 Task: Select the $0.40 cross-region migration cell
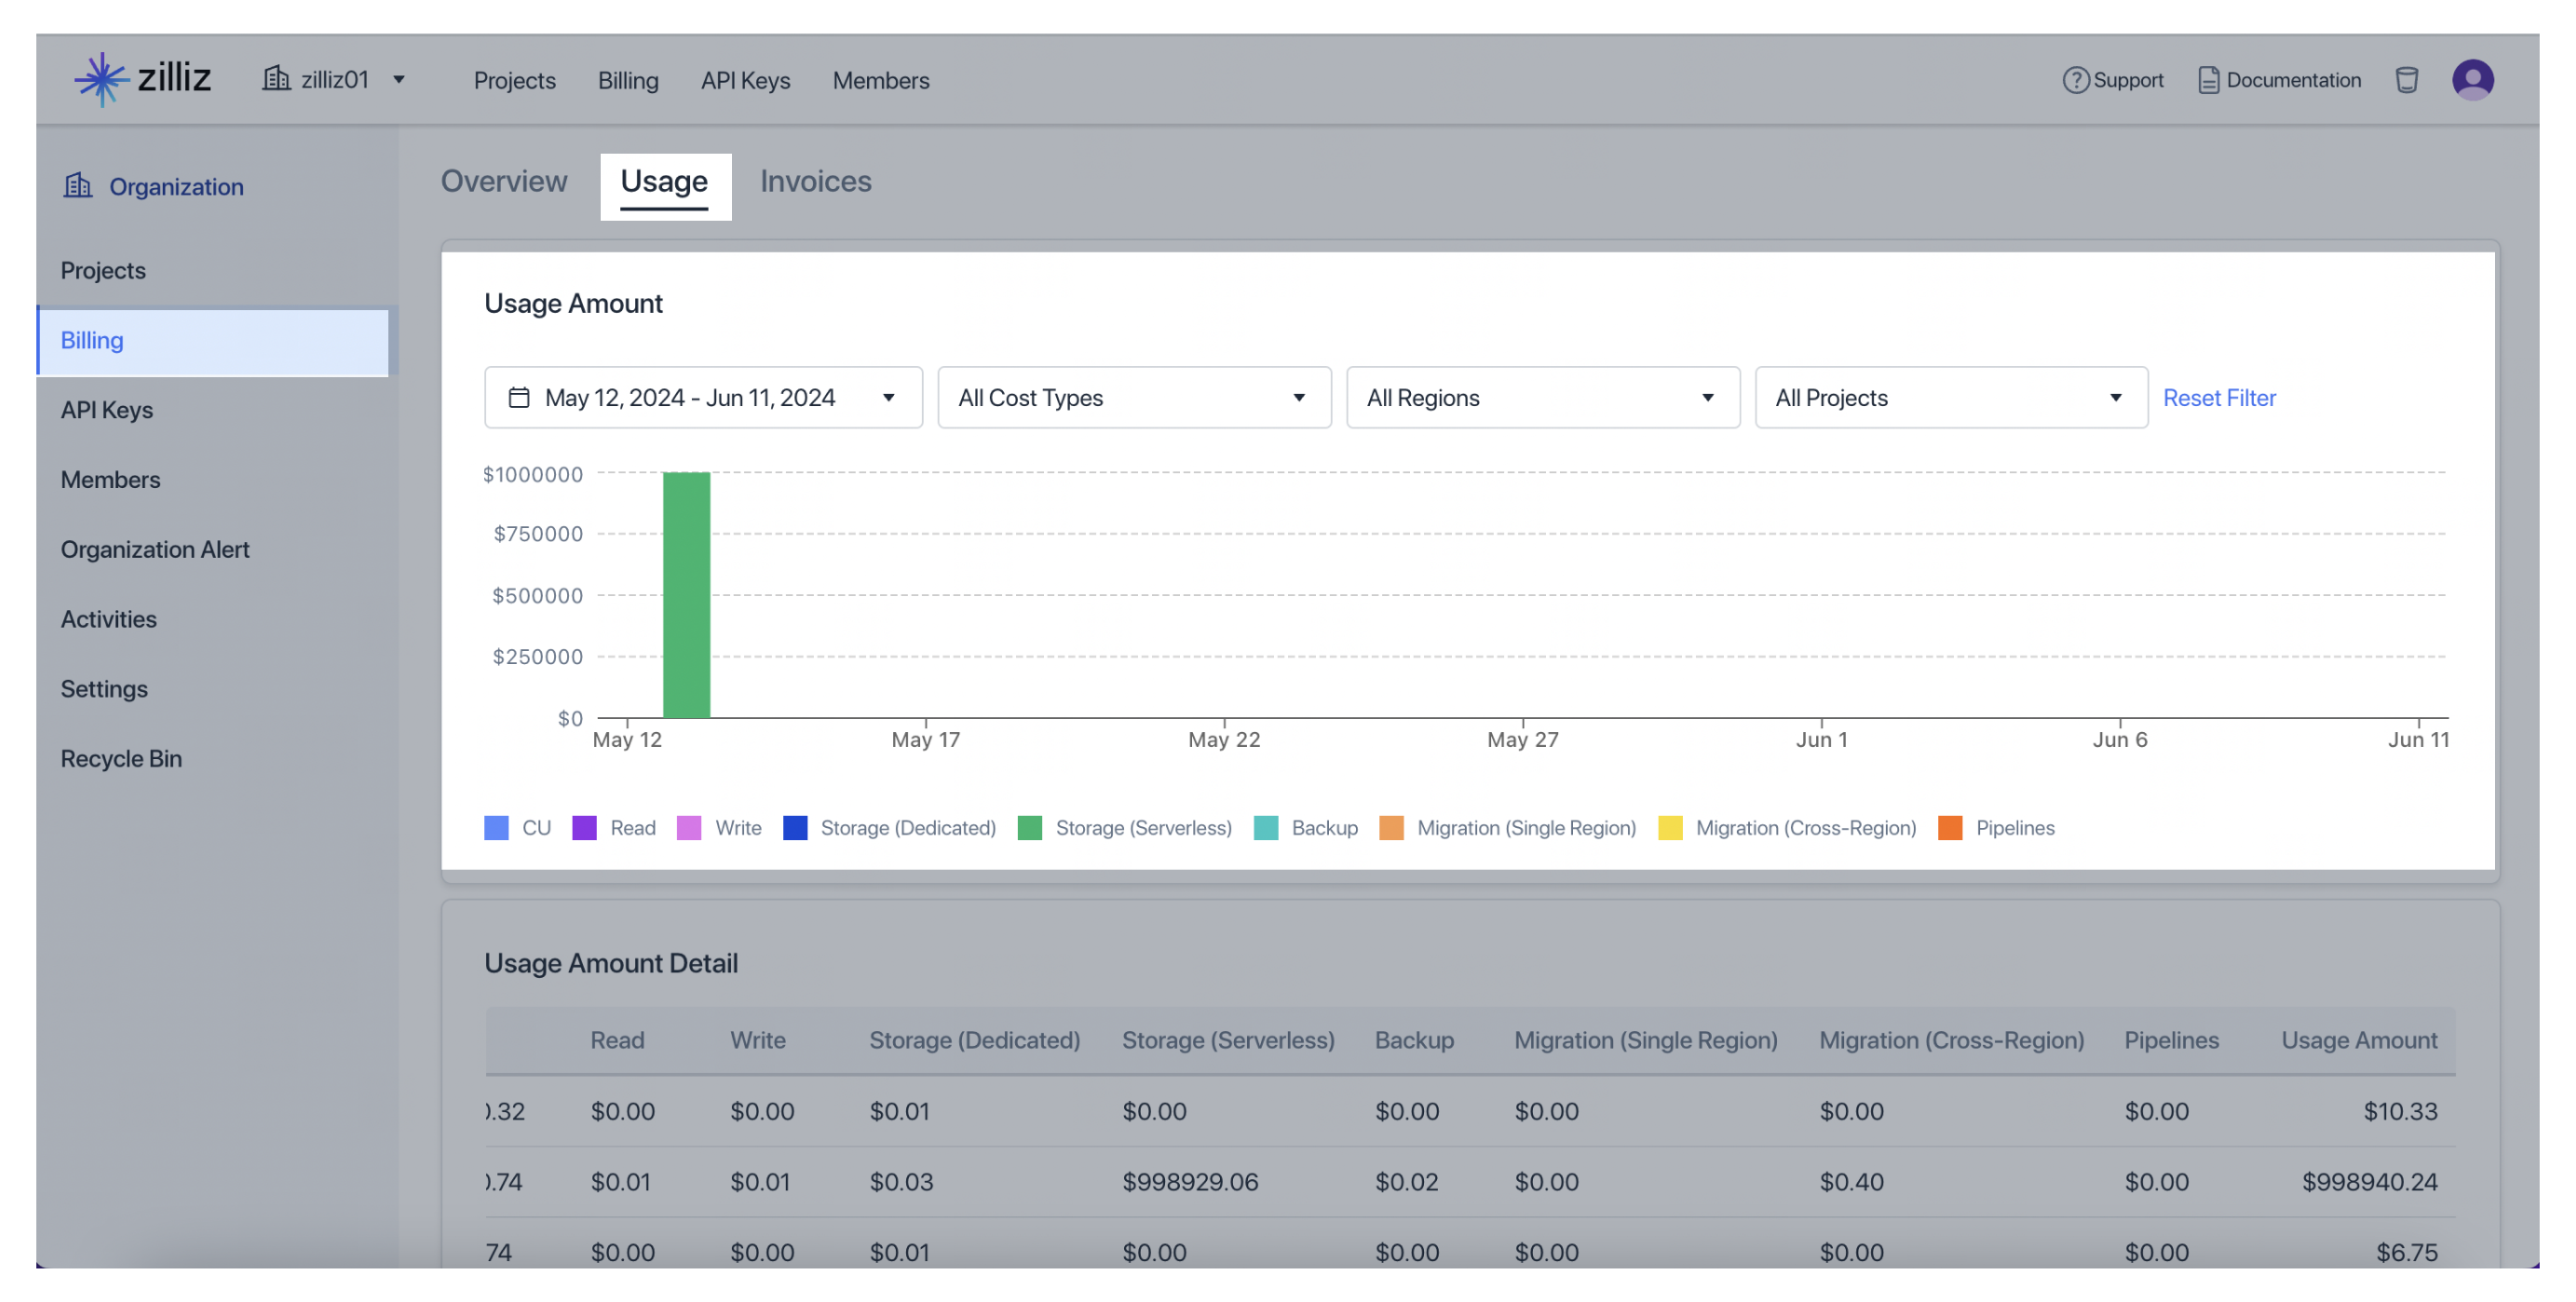point(1851,1181)
